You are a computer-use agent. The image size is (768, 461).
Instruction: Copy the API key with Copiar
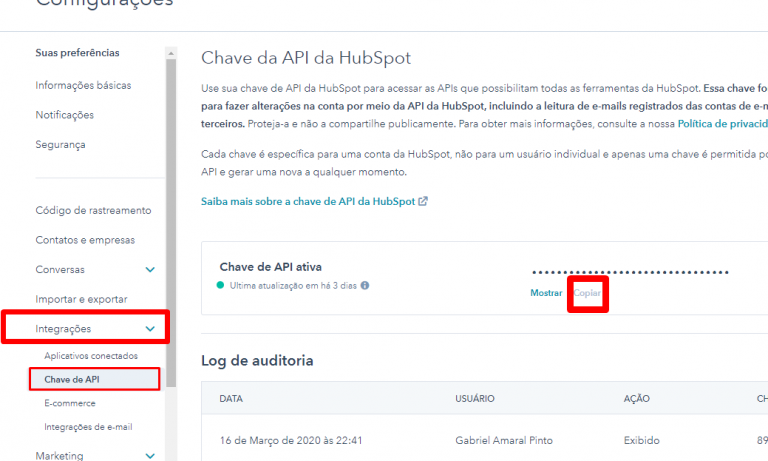point(587,293)
